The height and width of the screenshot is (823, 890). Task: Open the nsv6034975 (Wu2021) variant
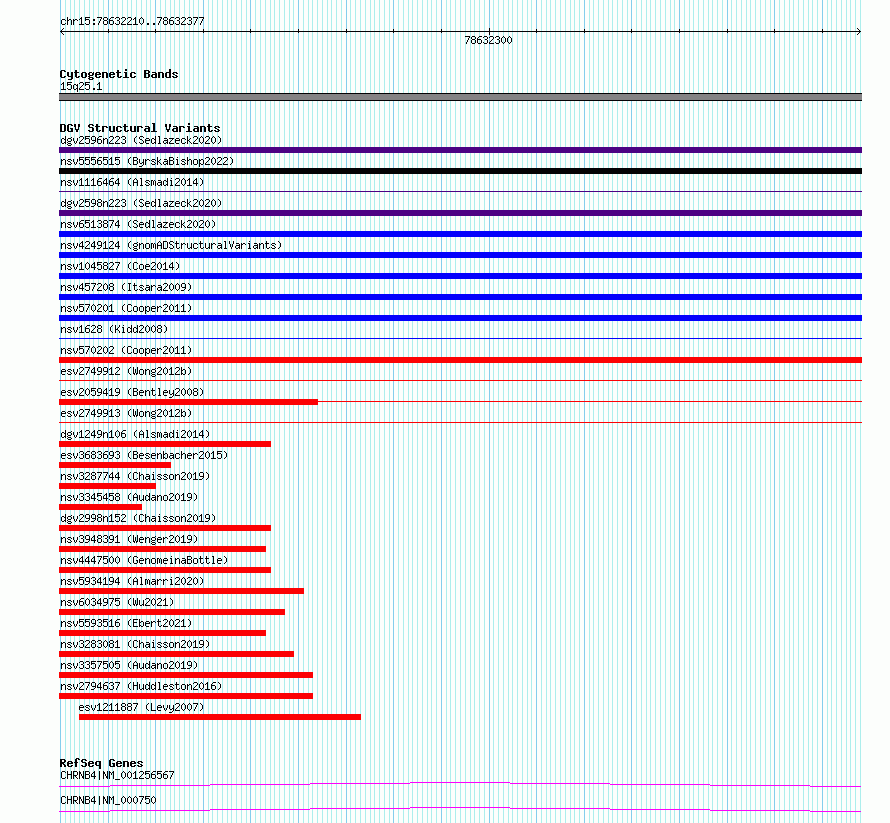tap(117, 602)
